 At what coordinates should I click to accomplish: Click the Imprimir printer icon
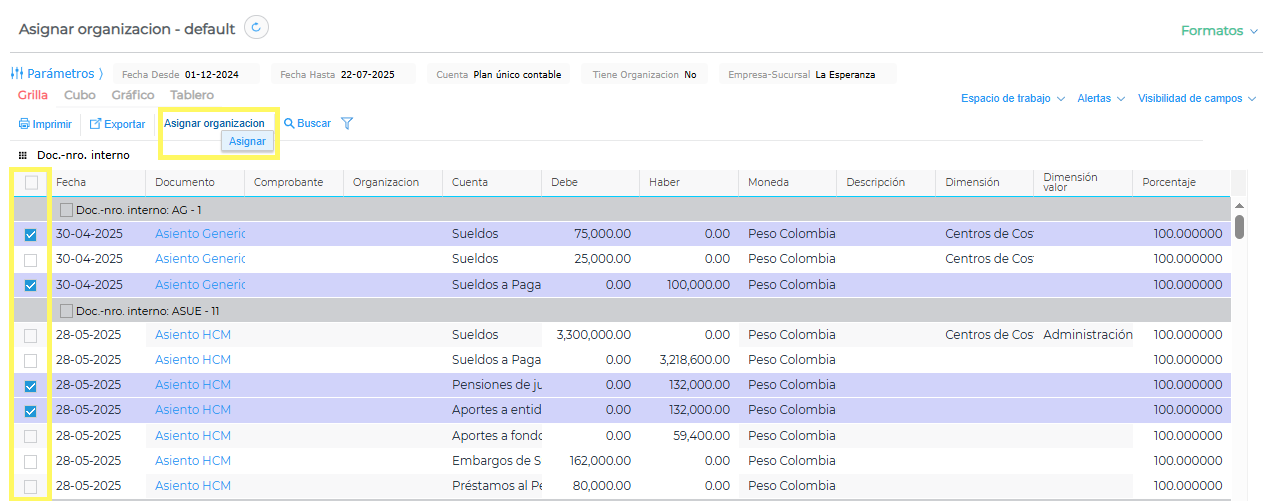(x=24, y=124)
